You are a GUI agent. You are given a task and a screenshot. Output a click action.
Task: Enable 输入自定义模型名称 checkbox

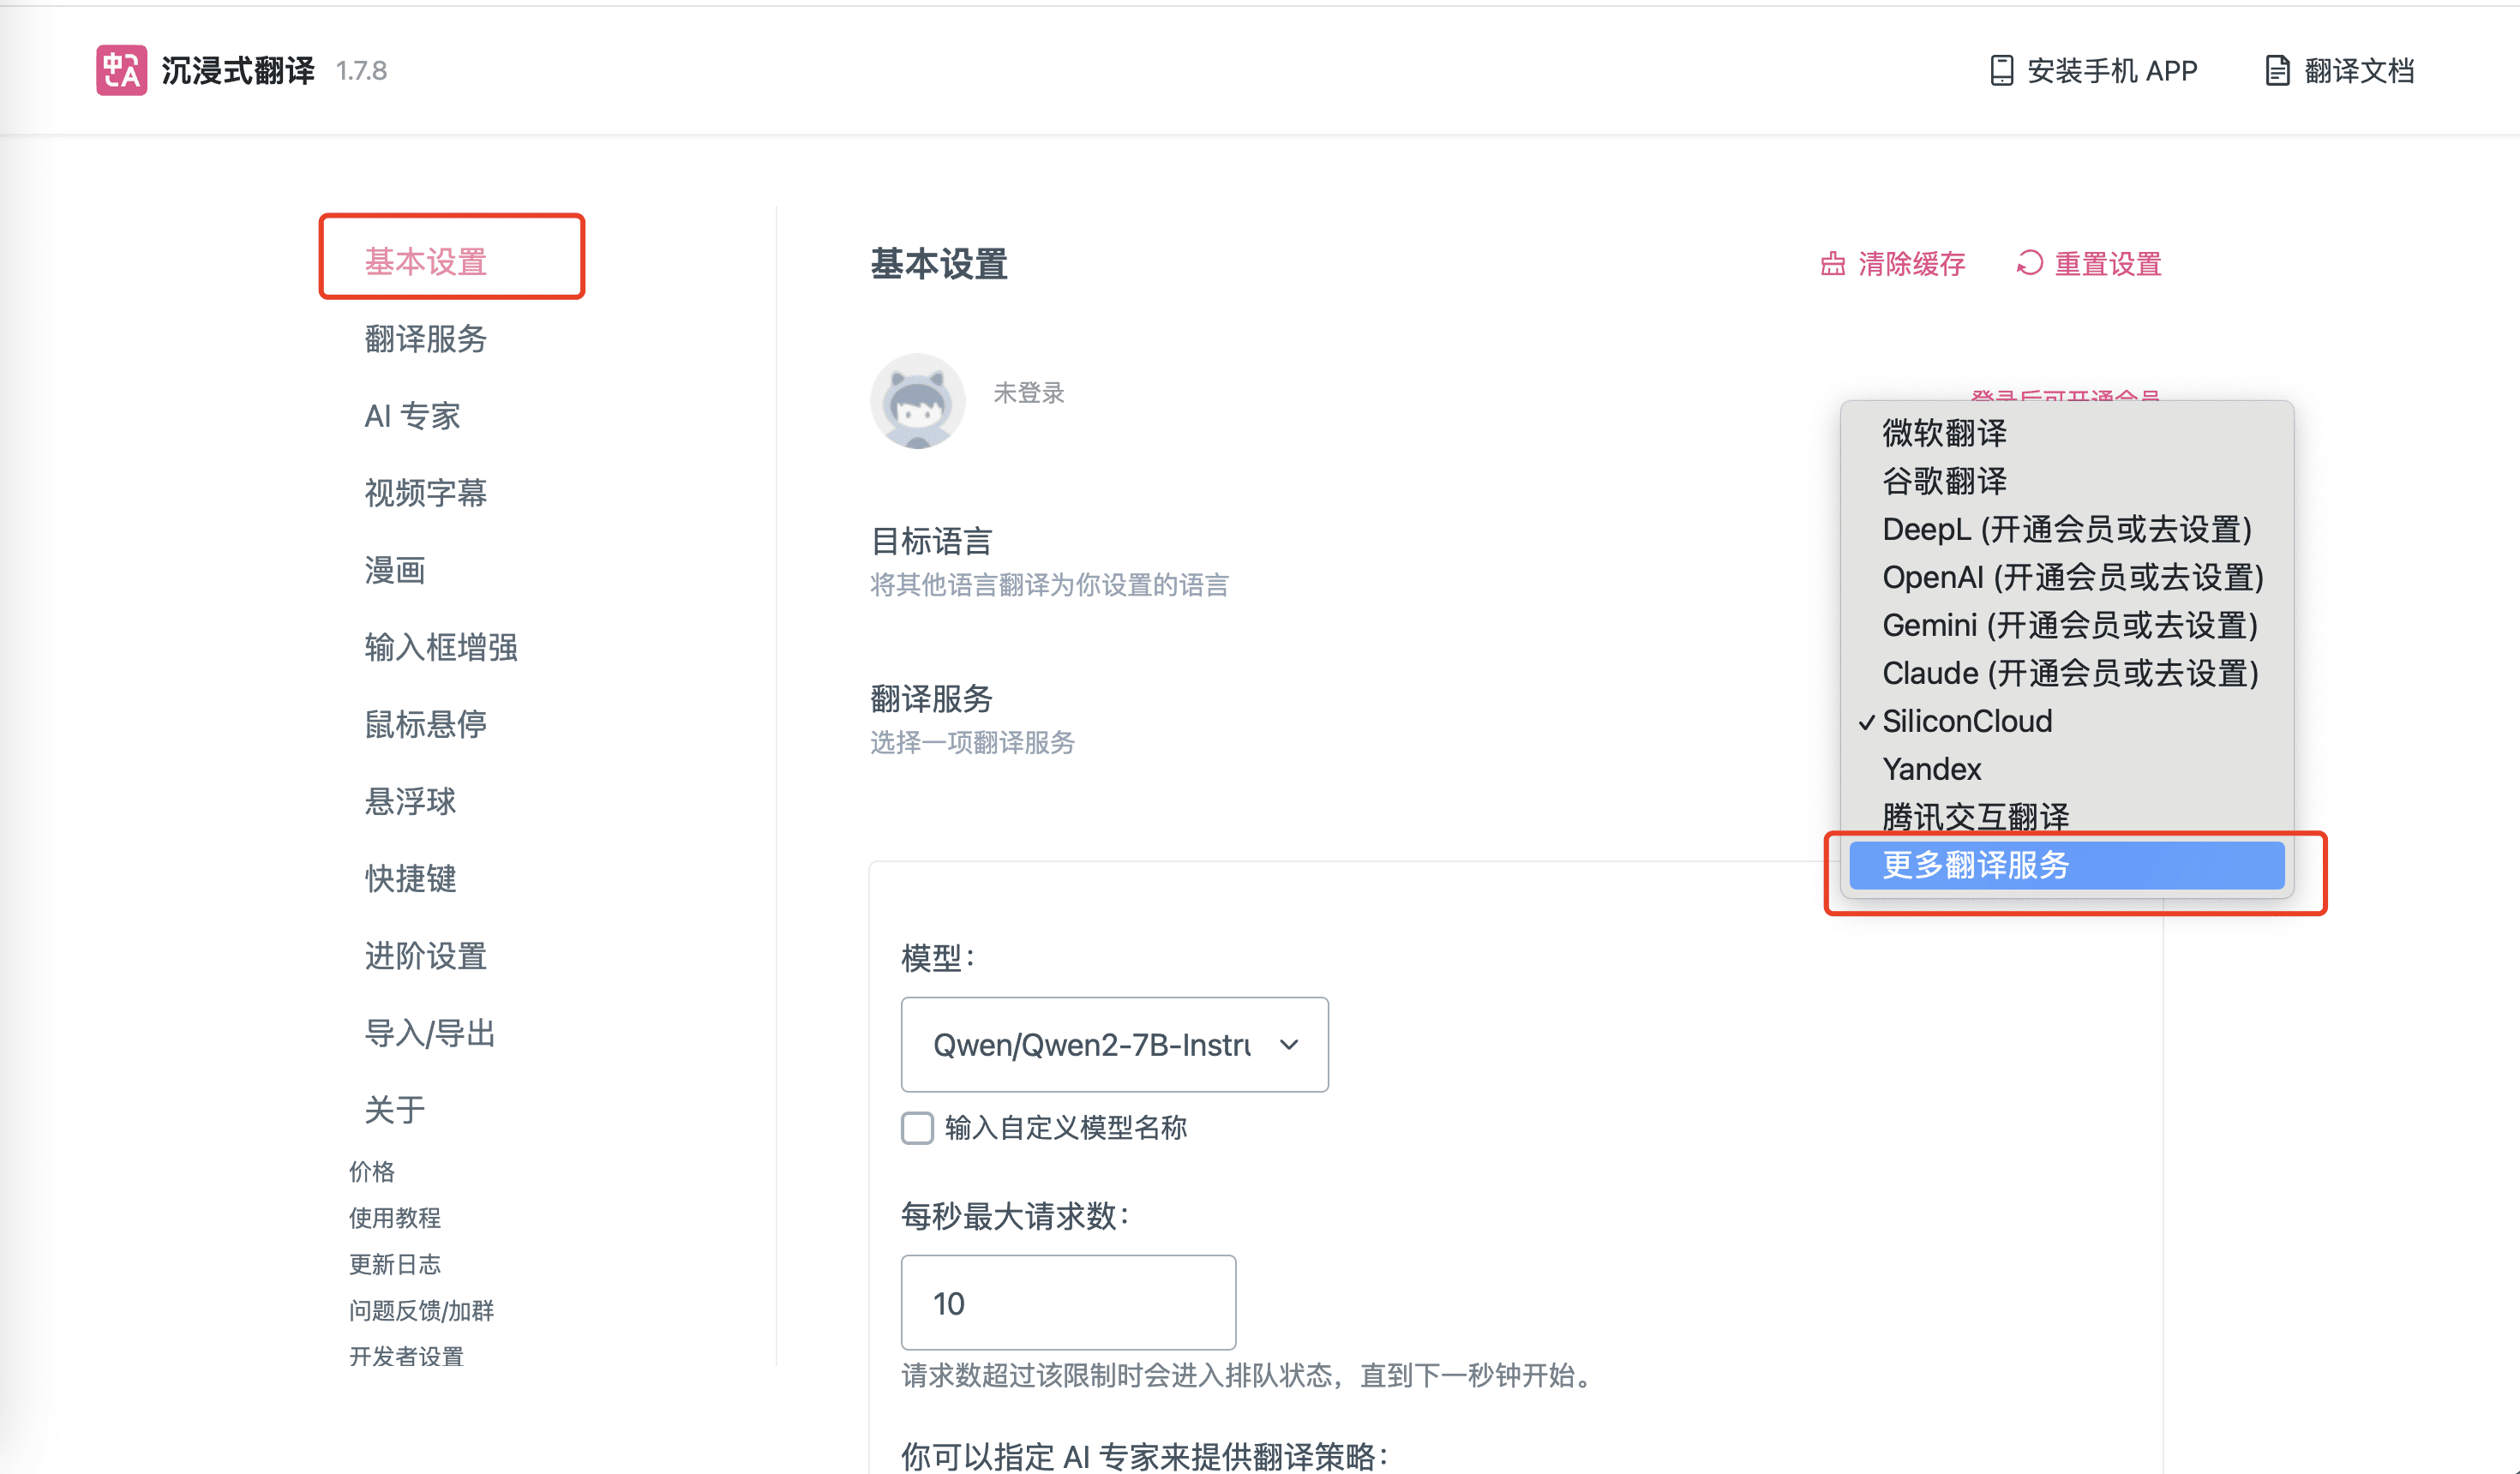click(x=917, y=1128)
